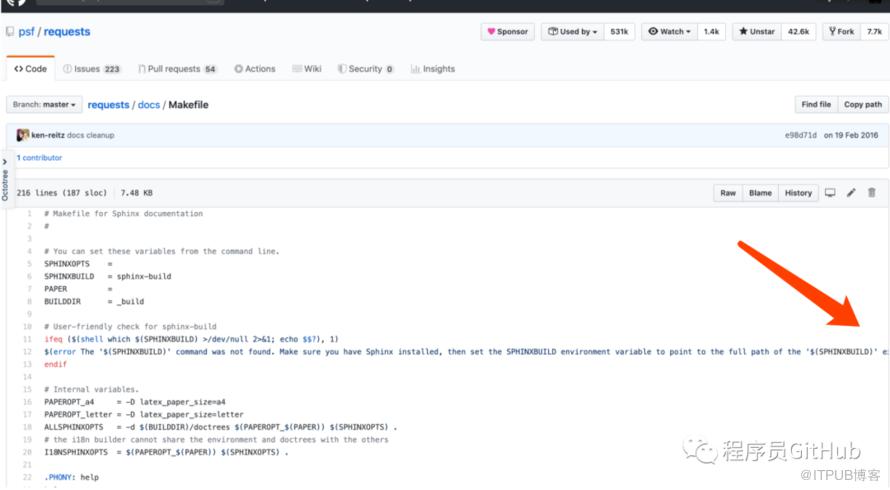This screenshot has height=490, width=890.
Task: Click the Raw button
Action: pyautogui.click(x=728, y=193)
